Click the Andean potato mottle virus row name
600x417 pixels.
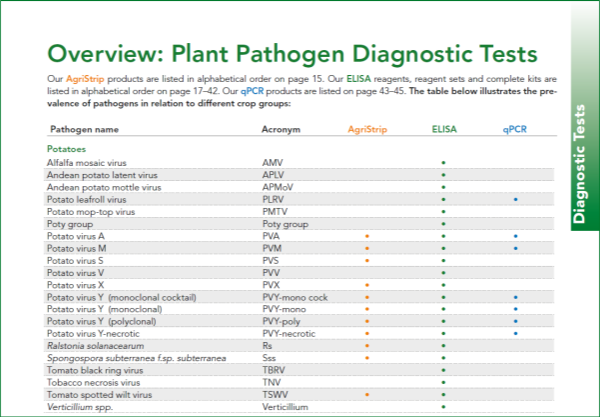tap(104, 187)
